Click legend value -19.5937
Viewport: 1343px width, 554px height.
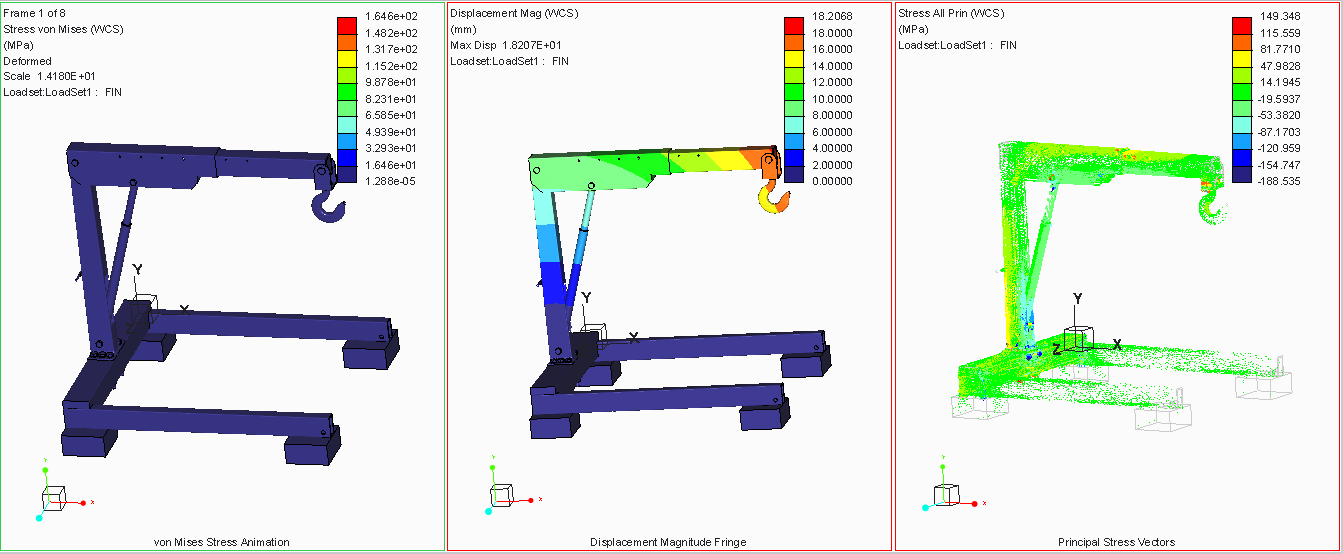pos(1280,99)
